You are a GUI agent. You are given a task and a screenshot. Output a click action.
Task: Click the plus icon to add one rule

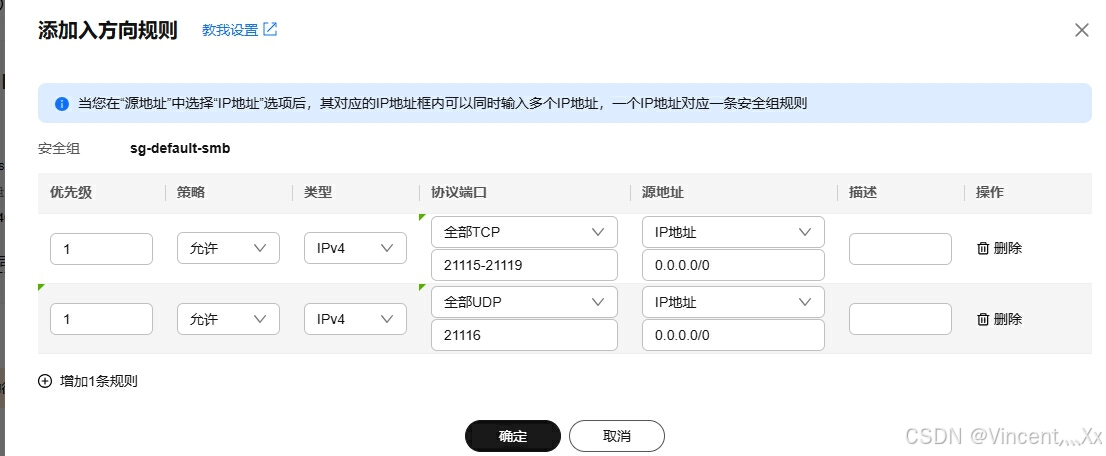[45, 381]
